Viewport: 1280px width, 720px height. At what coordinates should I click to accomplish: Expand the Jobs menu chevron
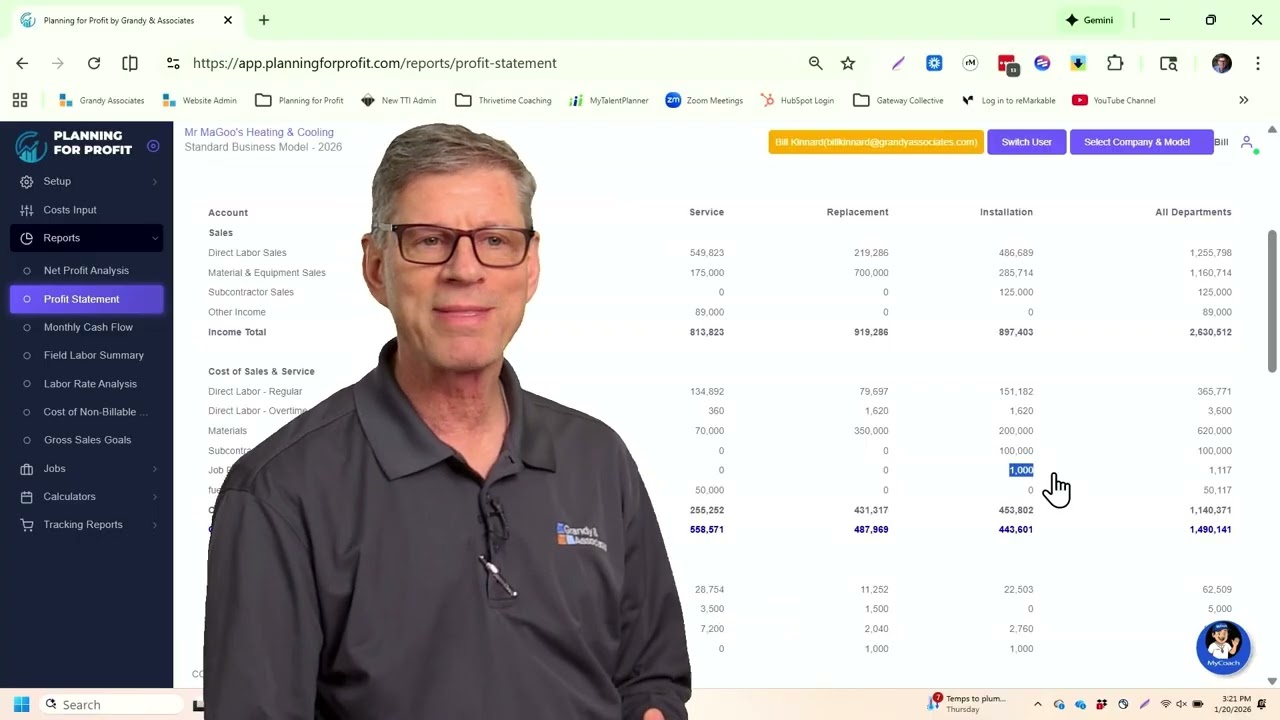(154, 469)
